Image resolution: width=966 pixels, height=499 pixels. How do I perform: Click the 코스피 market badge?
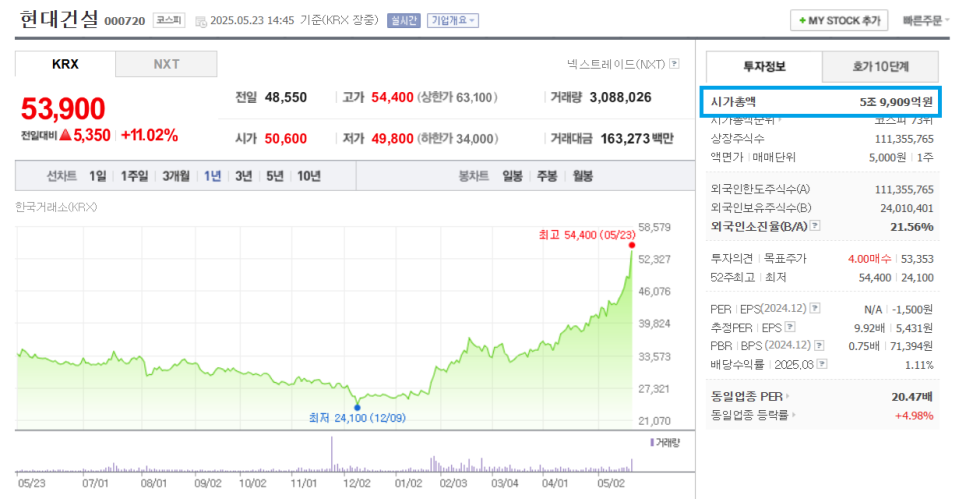(169, 20)
